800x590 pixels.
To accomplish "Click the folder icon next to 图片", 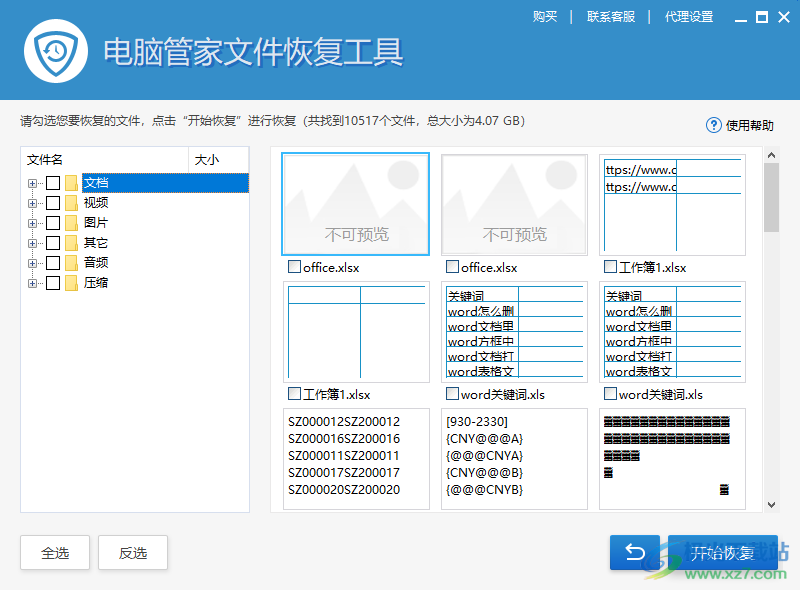I will (x=72, y=222).
